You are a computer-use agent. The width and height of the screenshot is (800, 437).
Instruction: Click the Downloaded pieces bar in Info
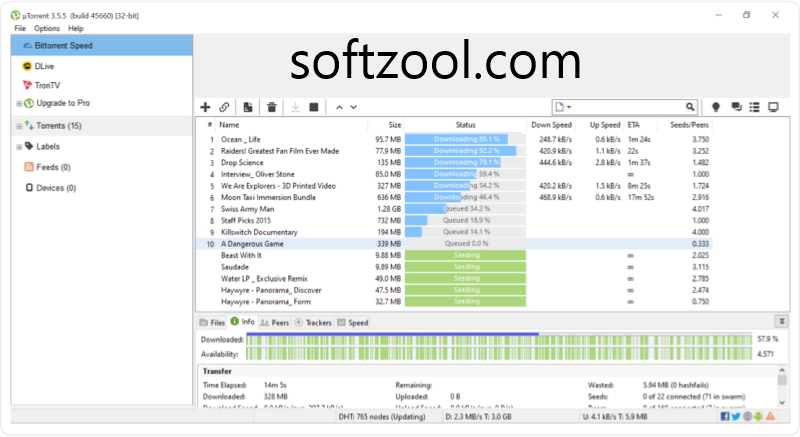click(x=499, y=340)
